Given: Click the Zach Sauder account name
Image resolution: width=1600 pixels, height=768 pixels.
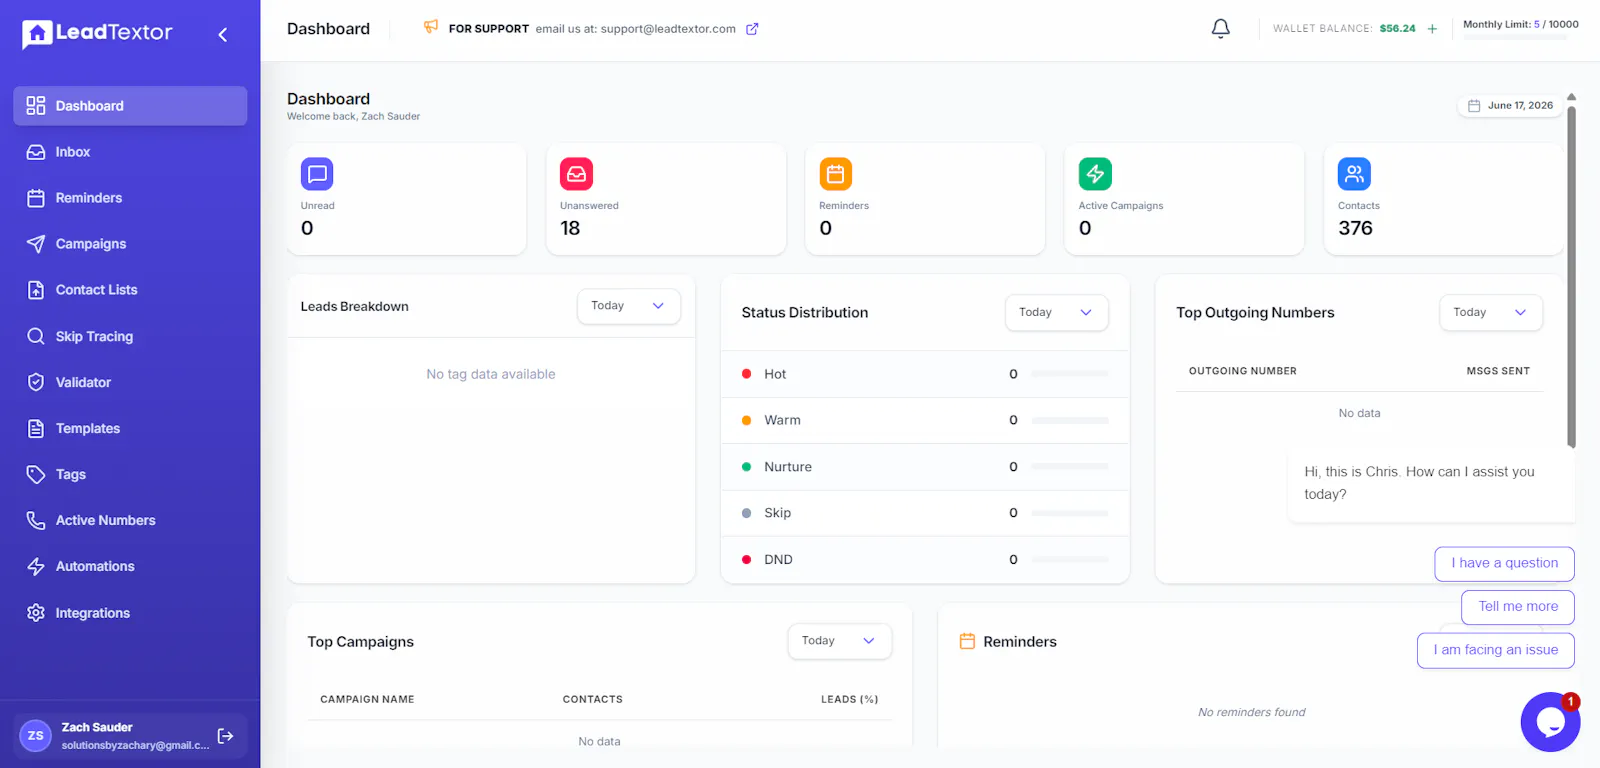Looking at the screenshot, I should click(x=97, y=727).
